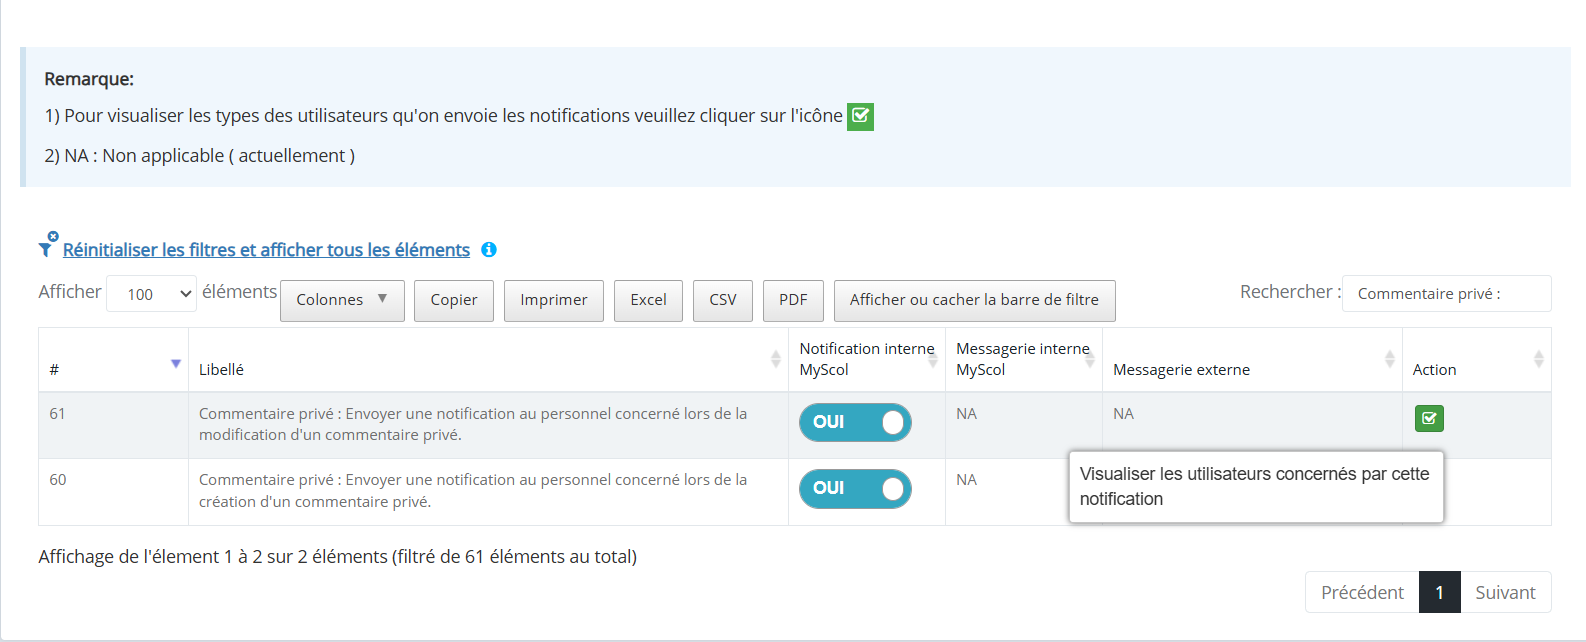The height and width of the screenshot is (642, 1586).
Task: Sort the Libellé column using its arrows
Action: 776,359
